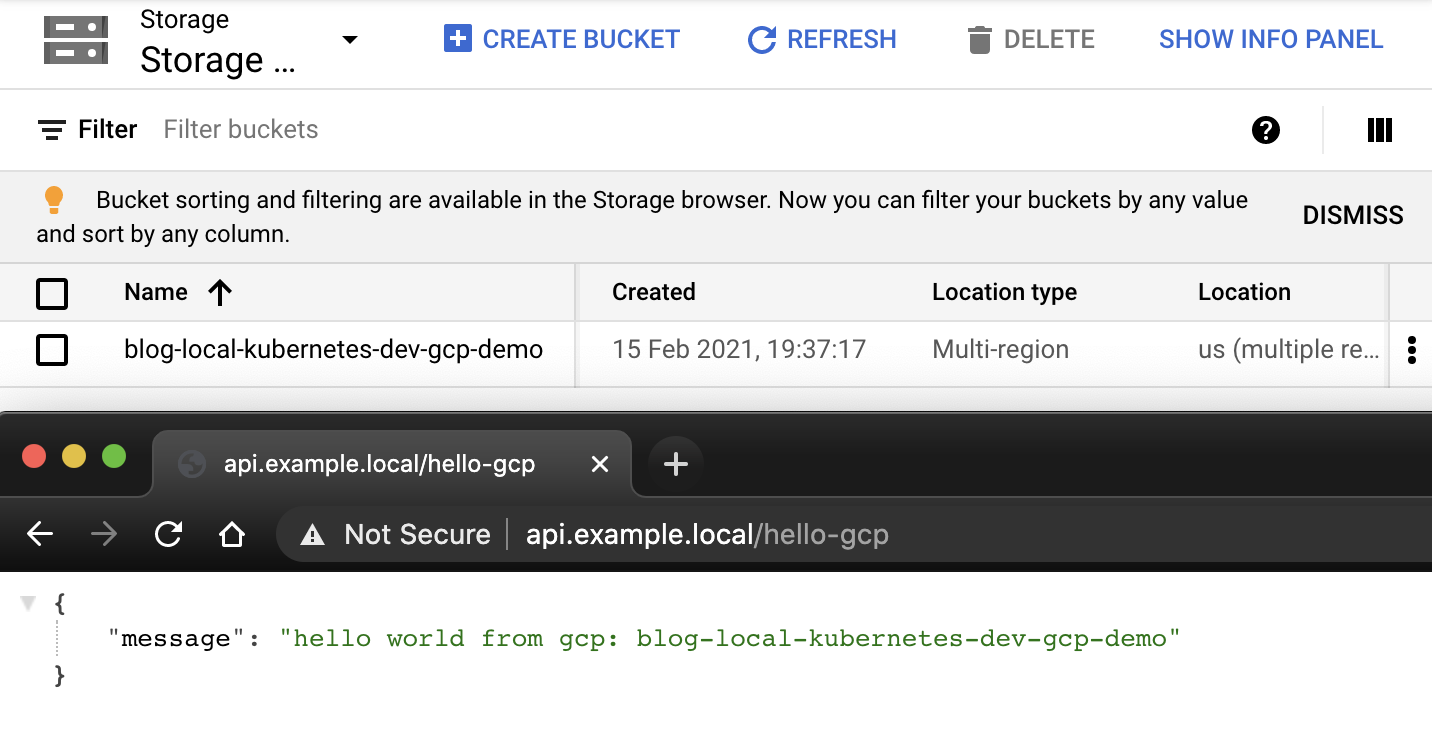Close the api.example.local/hello-gcp tab
1432x732 pixels.
tap(600, 464)
